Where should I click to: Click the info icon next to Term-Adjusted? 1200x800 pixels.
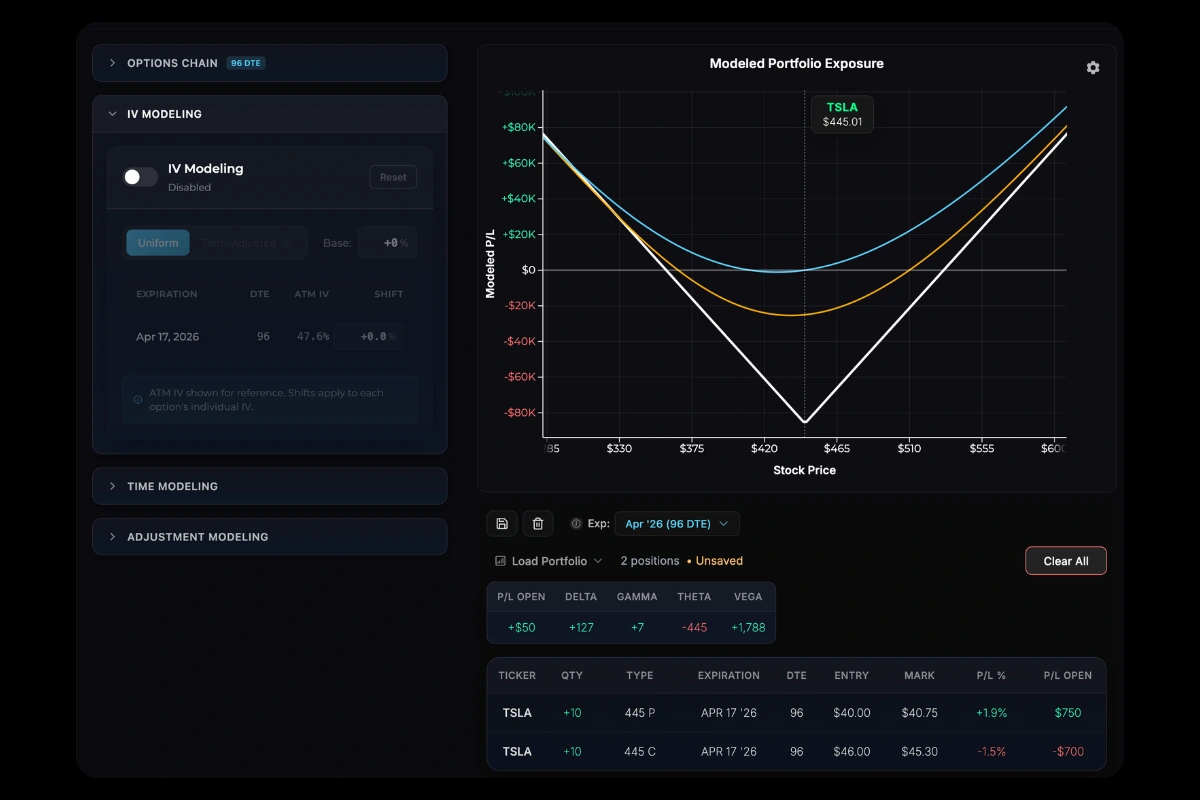pos(286,242)
